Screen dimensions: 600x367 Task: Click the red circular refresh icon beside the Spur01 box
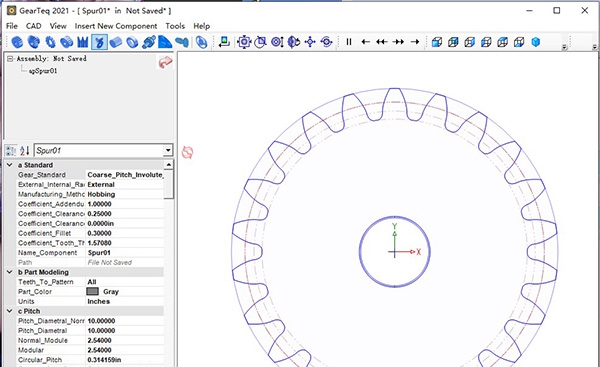(188, 152)
